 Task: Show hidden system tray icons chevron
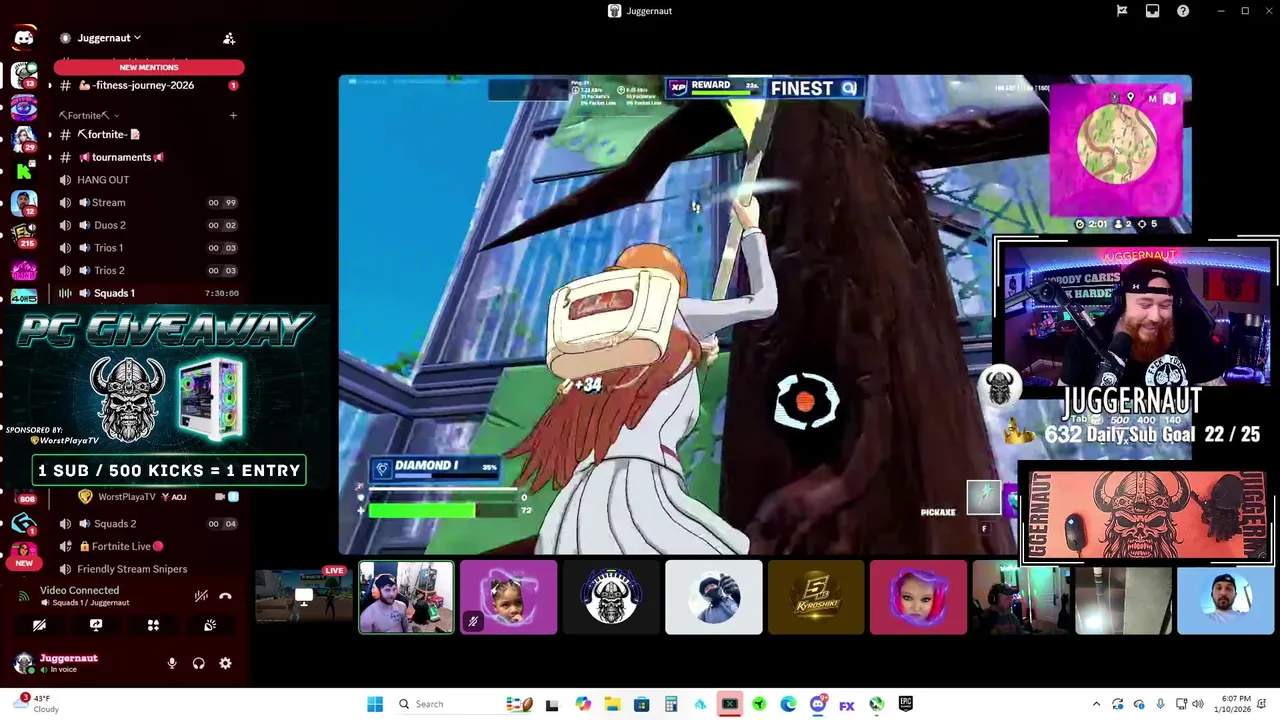1096,704
